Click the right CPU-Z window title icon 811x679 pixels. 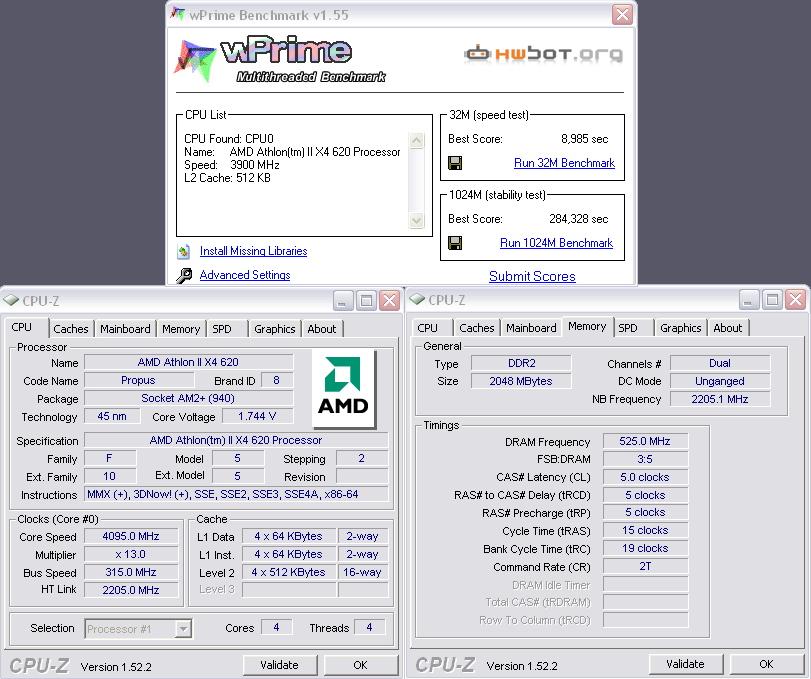pyautogui.click(x=417, y=299)
